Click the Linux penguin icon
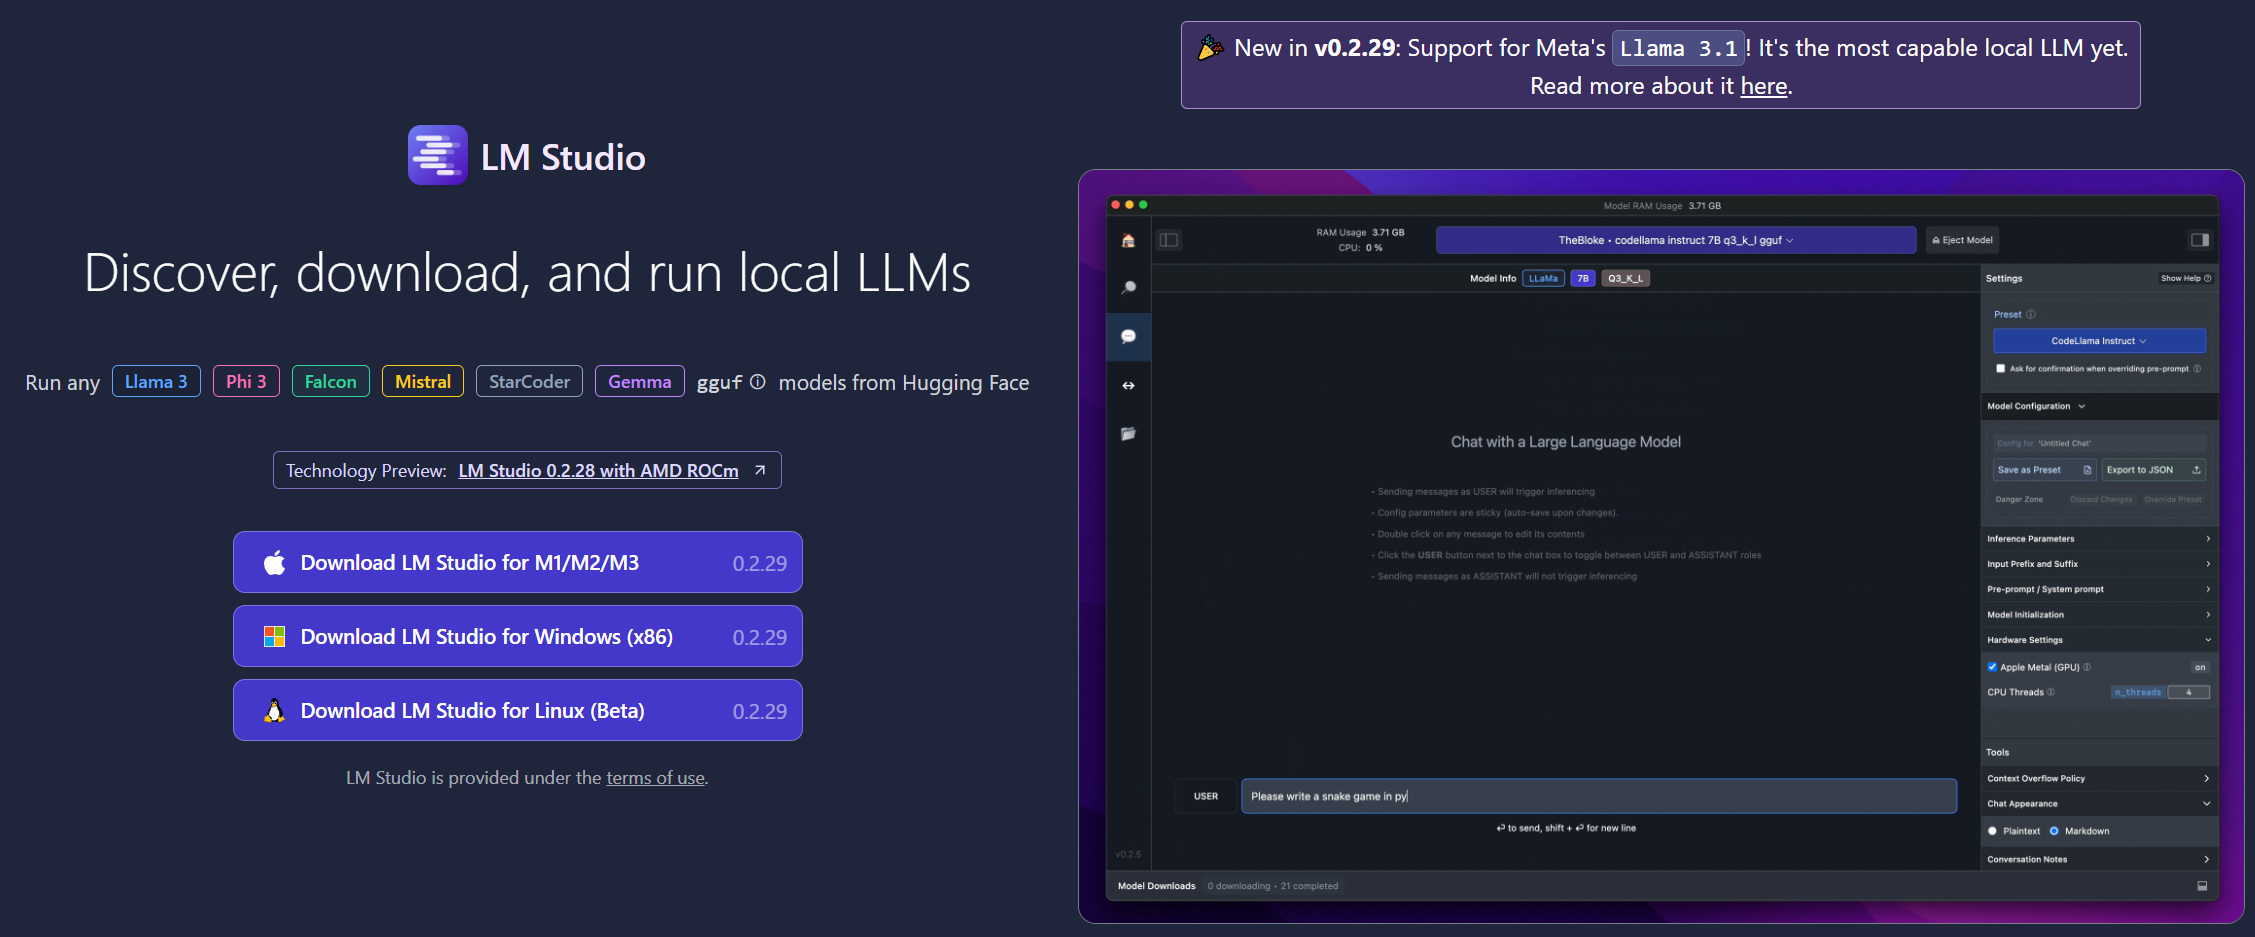 tap(274, 710)
